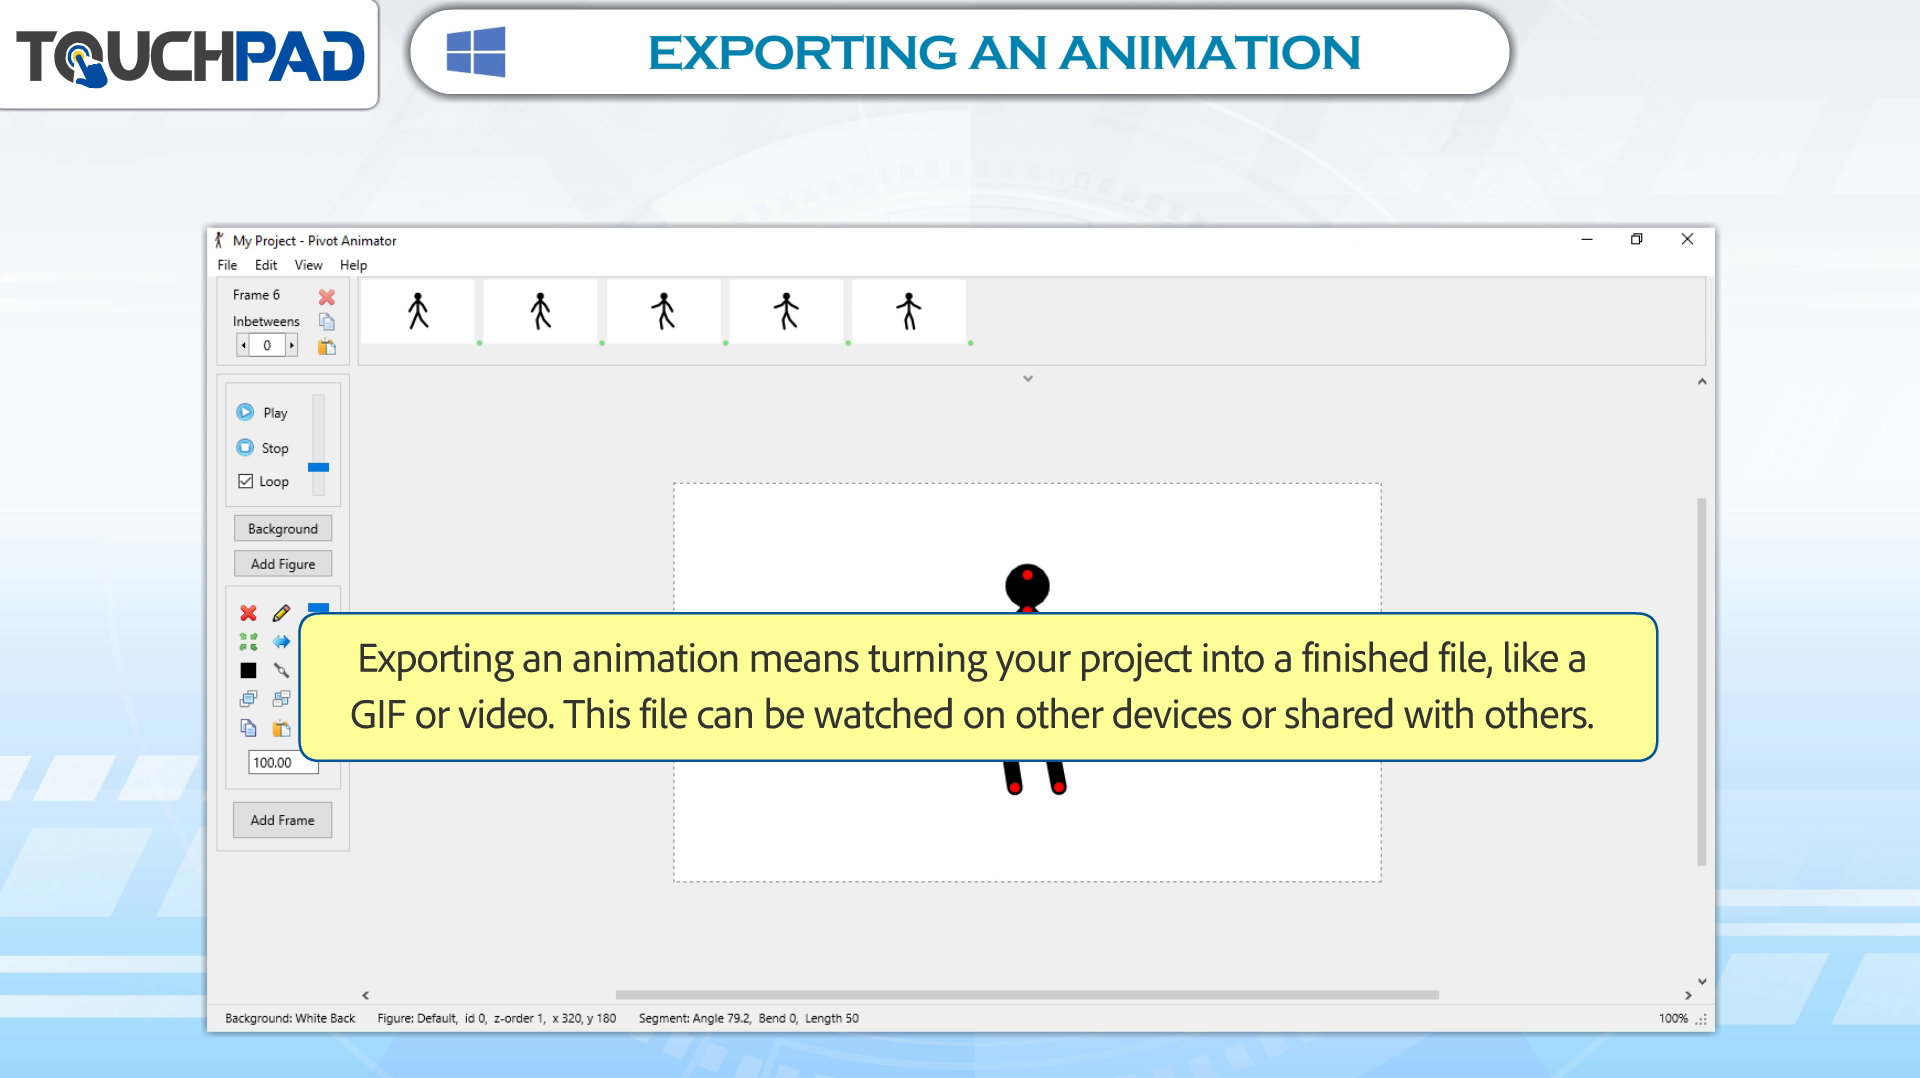Edit figure with the pencil icon
The height and width of the screenshot is (1078, 1920).
pyautogui.click(x=281, y=613)
